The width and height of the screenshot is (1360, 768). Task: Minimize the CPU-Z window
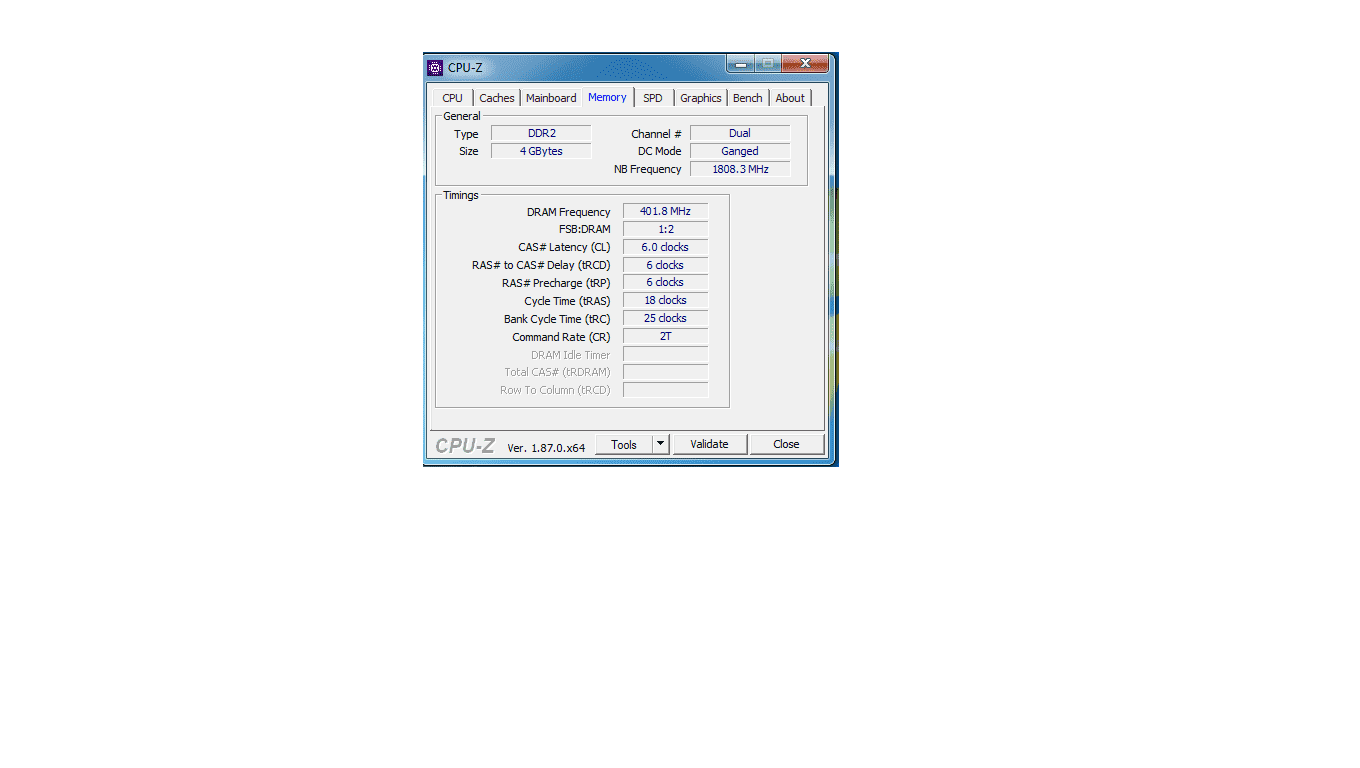[x=740, y=65]
